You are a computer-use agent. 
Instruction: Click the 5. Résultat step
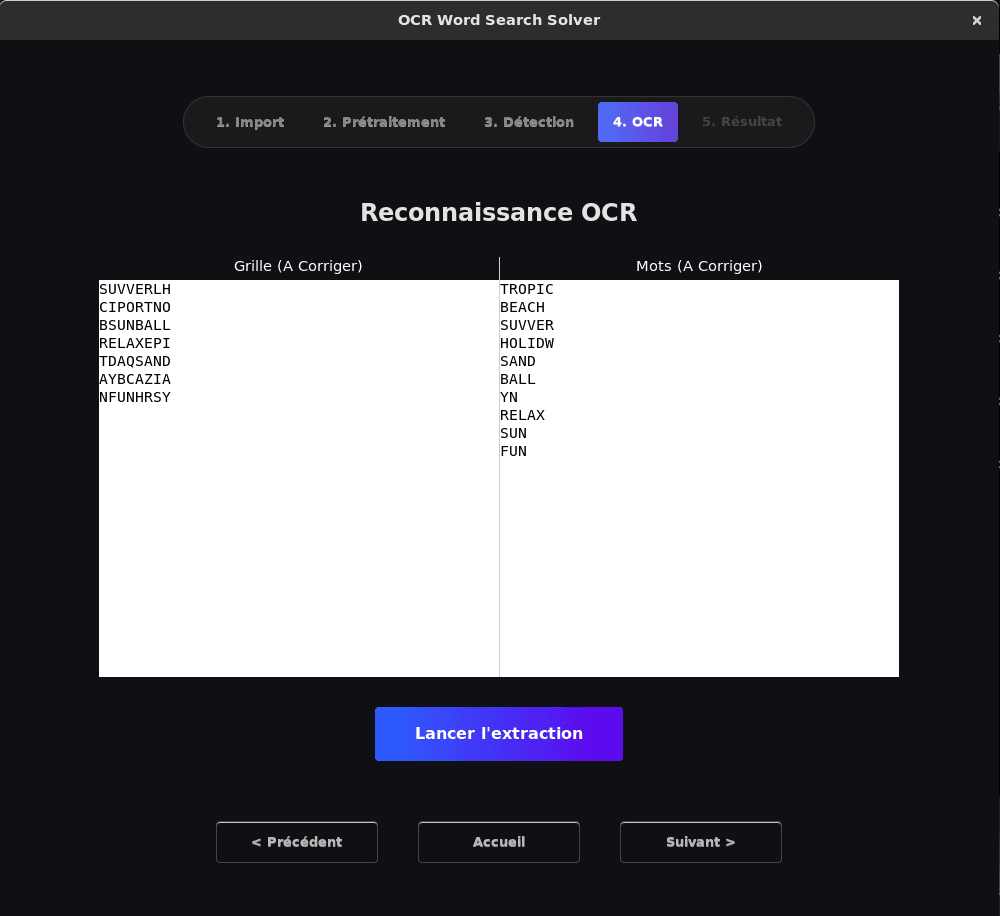742,122
